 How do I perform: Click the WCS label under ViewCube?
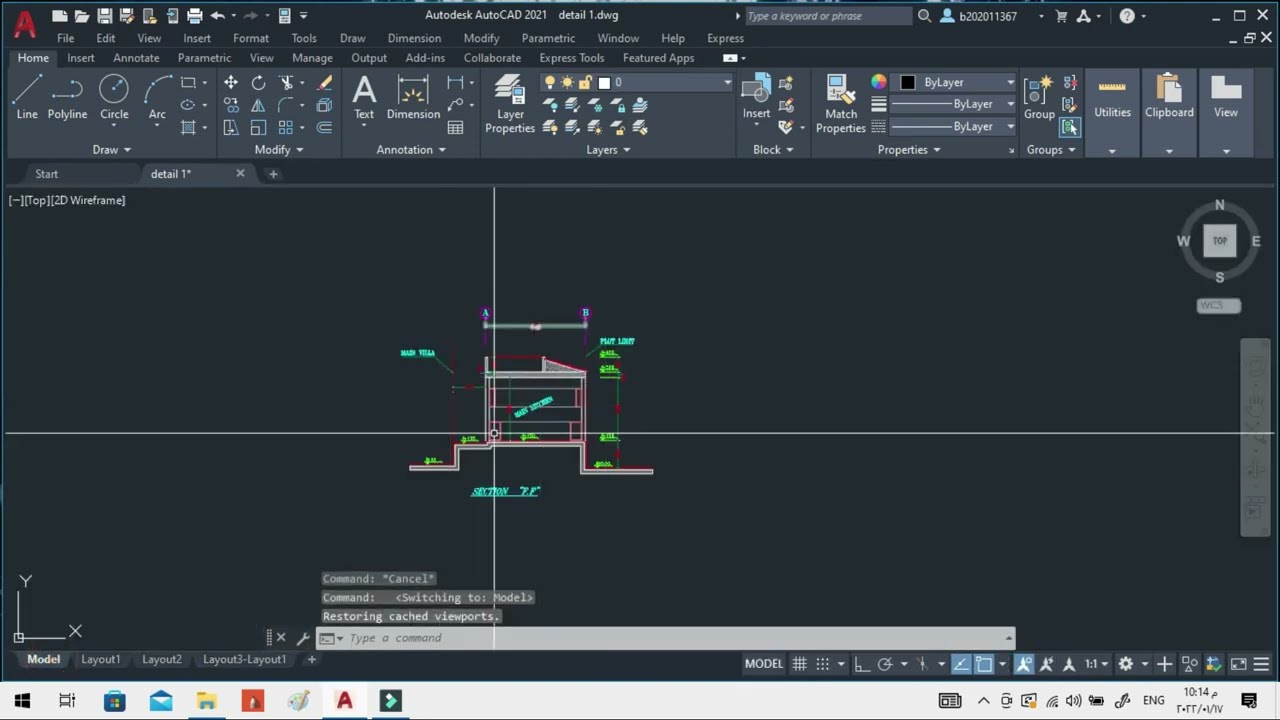click(x=1219, y=306)
